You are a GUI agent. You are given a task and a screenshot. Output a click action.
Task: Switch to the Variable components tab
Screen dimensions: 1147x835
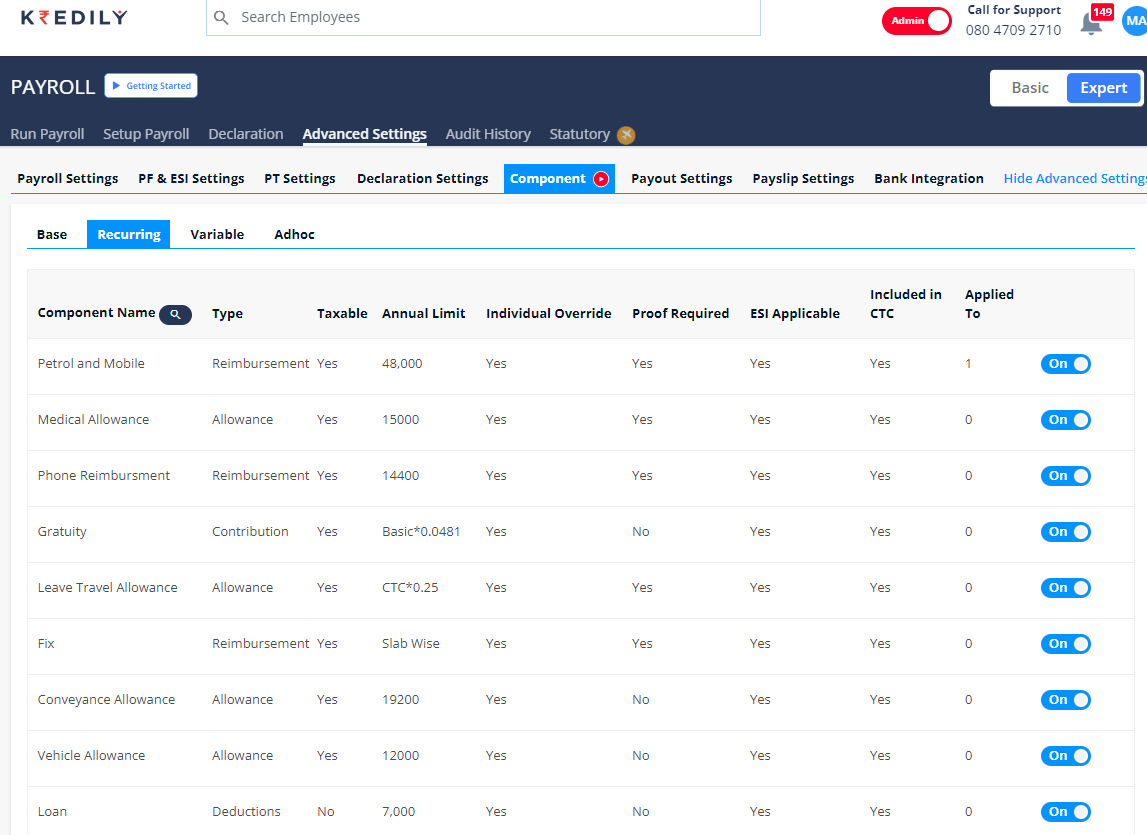217,234
